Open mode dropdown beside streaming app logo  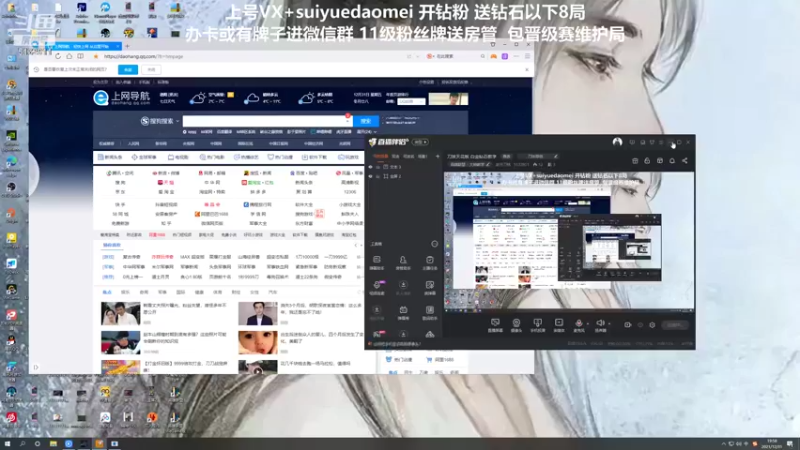[x=420, y=142]
